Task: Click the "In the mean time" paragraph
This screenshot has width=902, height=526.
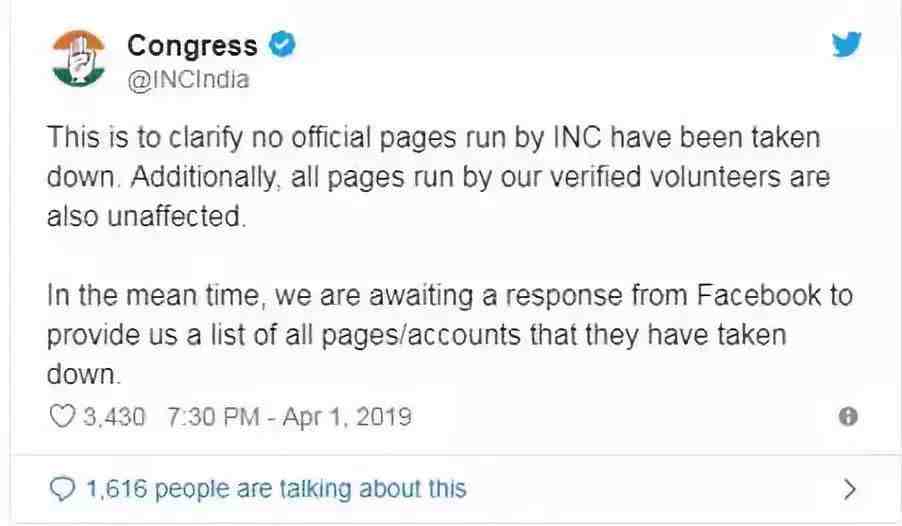Action: click(x=450, y=334)
